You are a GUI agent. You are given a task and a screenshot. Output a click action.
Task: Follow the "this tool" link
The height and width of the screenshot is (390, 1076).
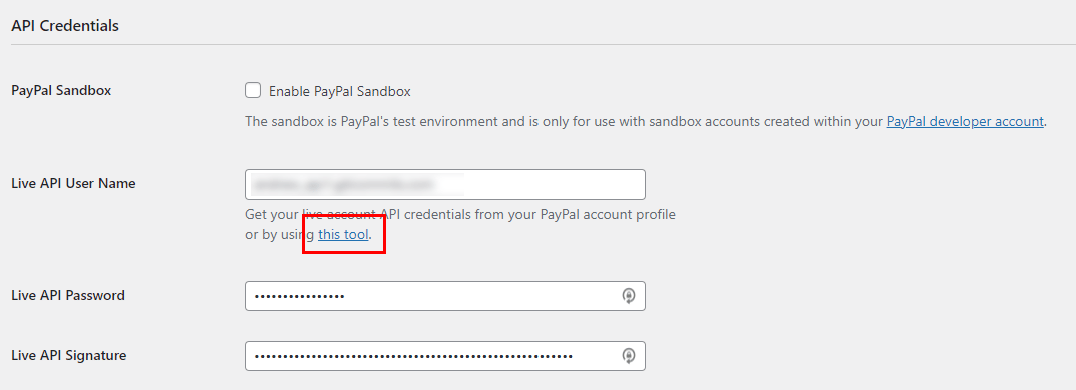(x=343, y=235)
